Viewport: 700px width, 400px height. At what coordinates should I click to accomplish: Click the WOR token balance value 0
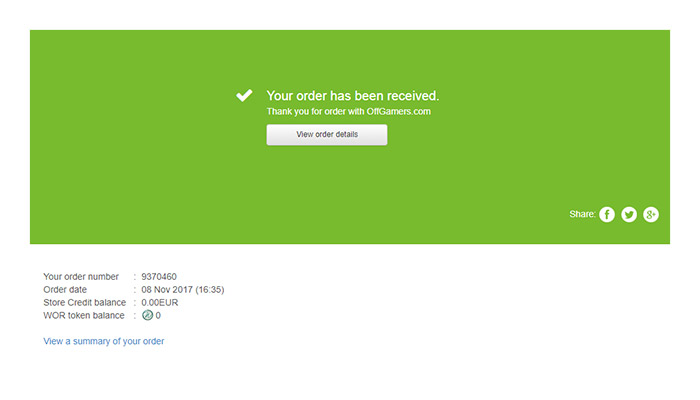[x=158, y=315]
